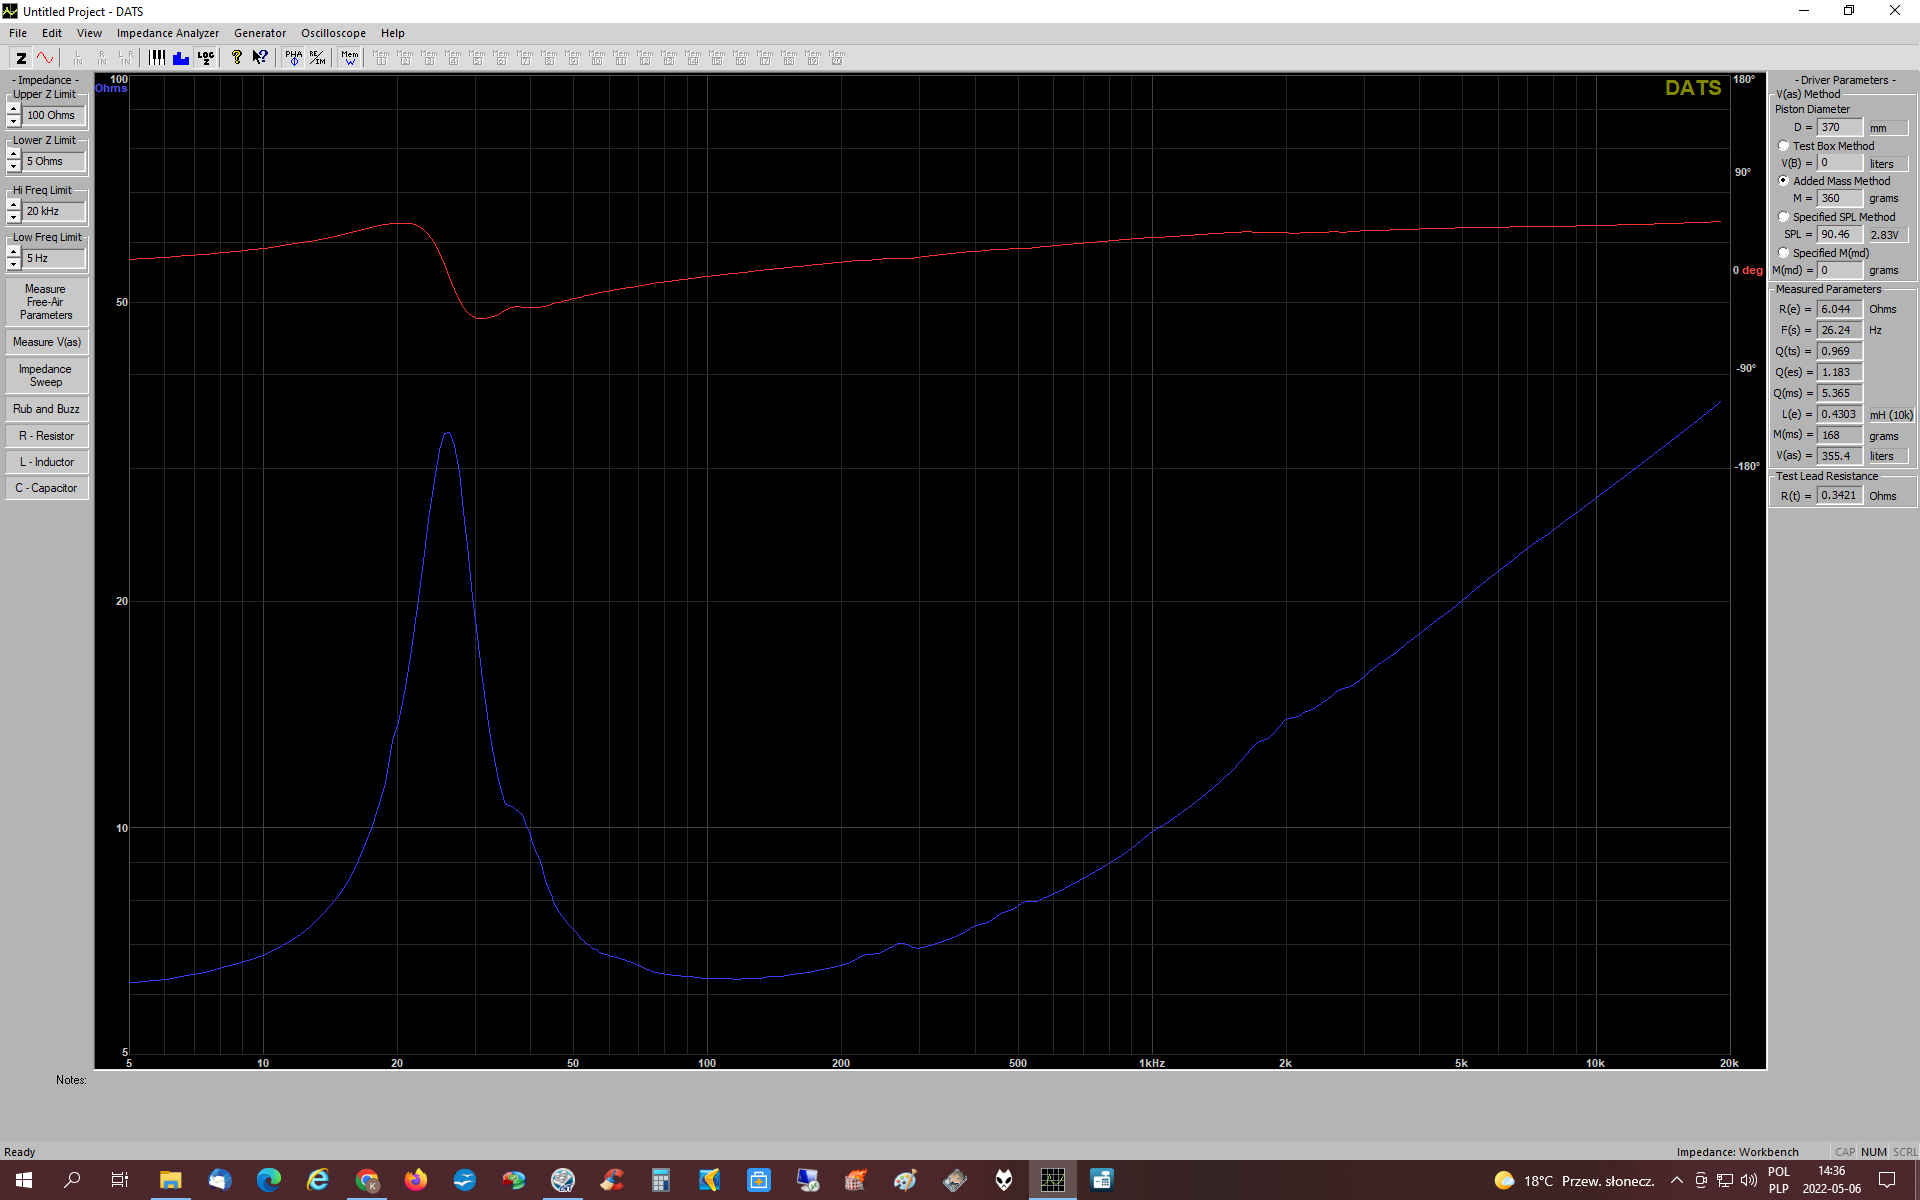This screenshot has height=1200, width=1920.
Task: Select the Mem 20 memory slot icon
Action: pos(837,58)
